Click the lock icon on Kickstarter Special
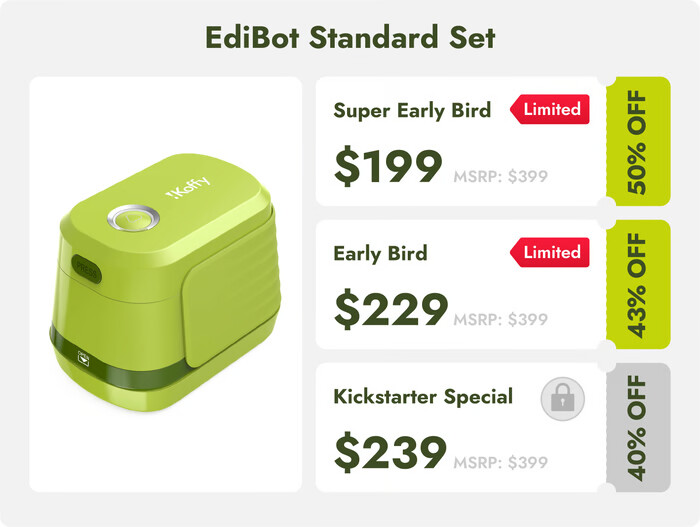Image resolution: width=700 pixels, height=527 pixels. pyautogui.click(x=562, y=400)
